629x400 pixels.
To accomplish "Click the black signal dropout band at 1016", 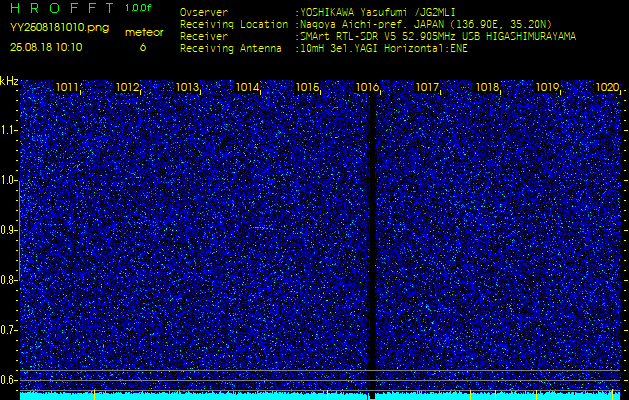I will click(x=372, y=241).
